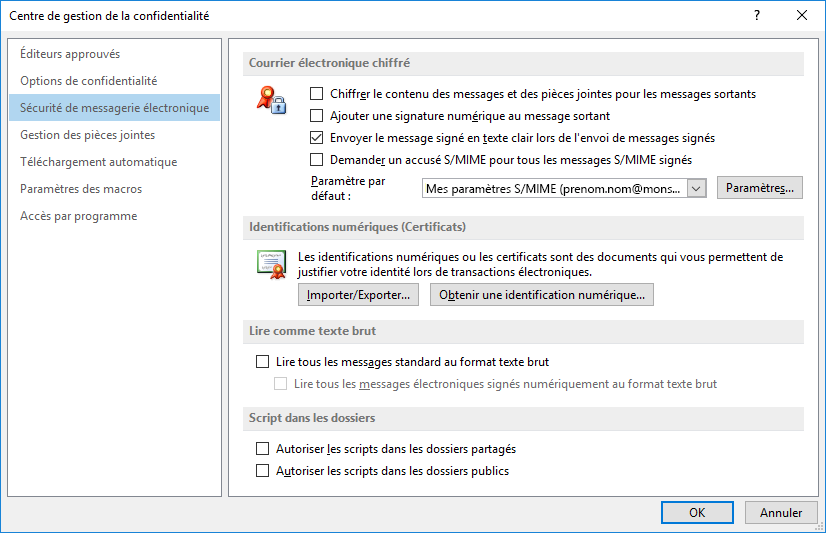Click the encrypted email ribbon-and-lock icon
826x533 pixels.
(x=271, y=100)
